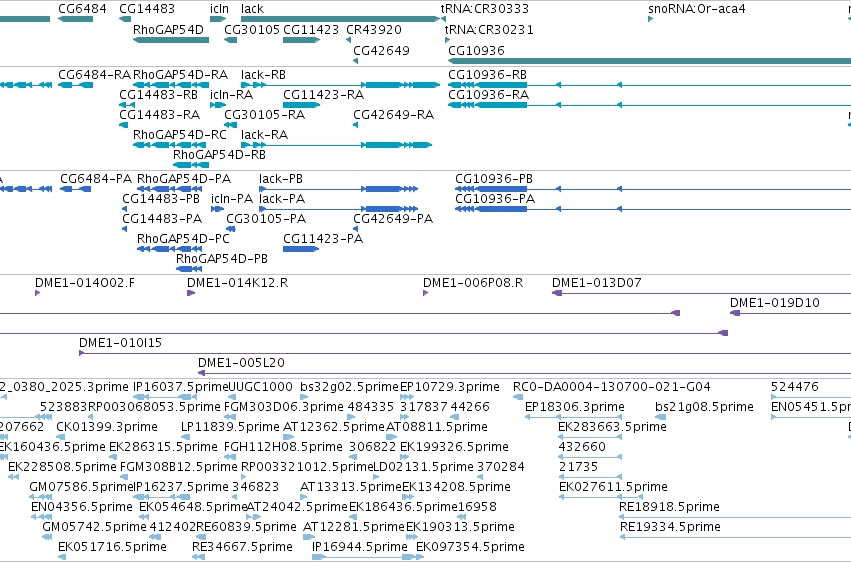
Task: Select transcript CG10936-RB
Action: pyautogui.click(x=487, y=75)
